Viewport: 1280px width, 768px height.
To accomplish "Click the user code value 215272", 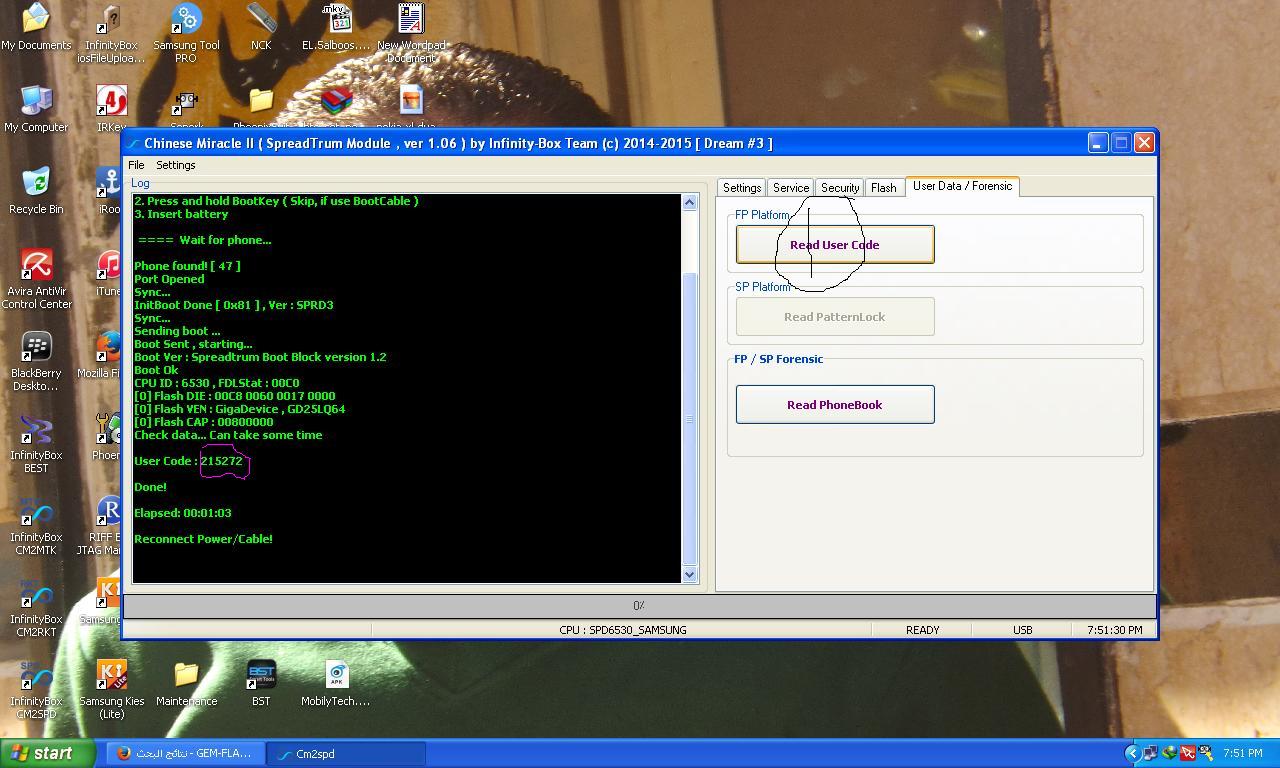I will tap(221, 461).
